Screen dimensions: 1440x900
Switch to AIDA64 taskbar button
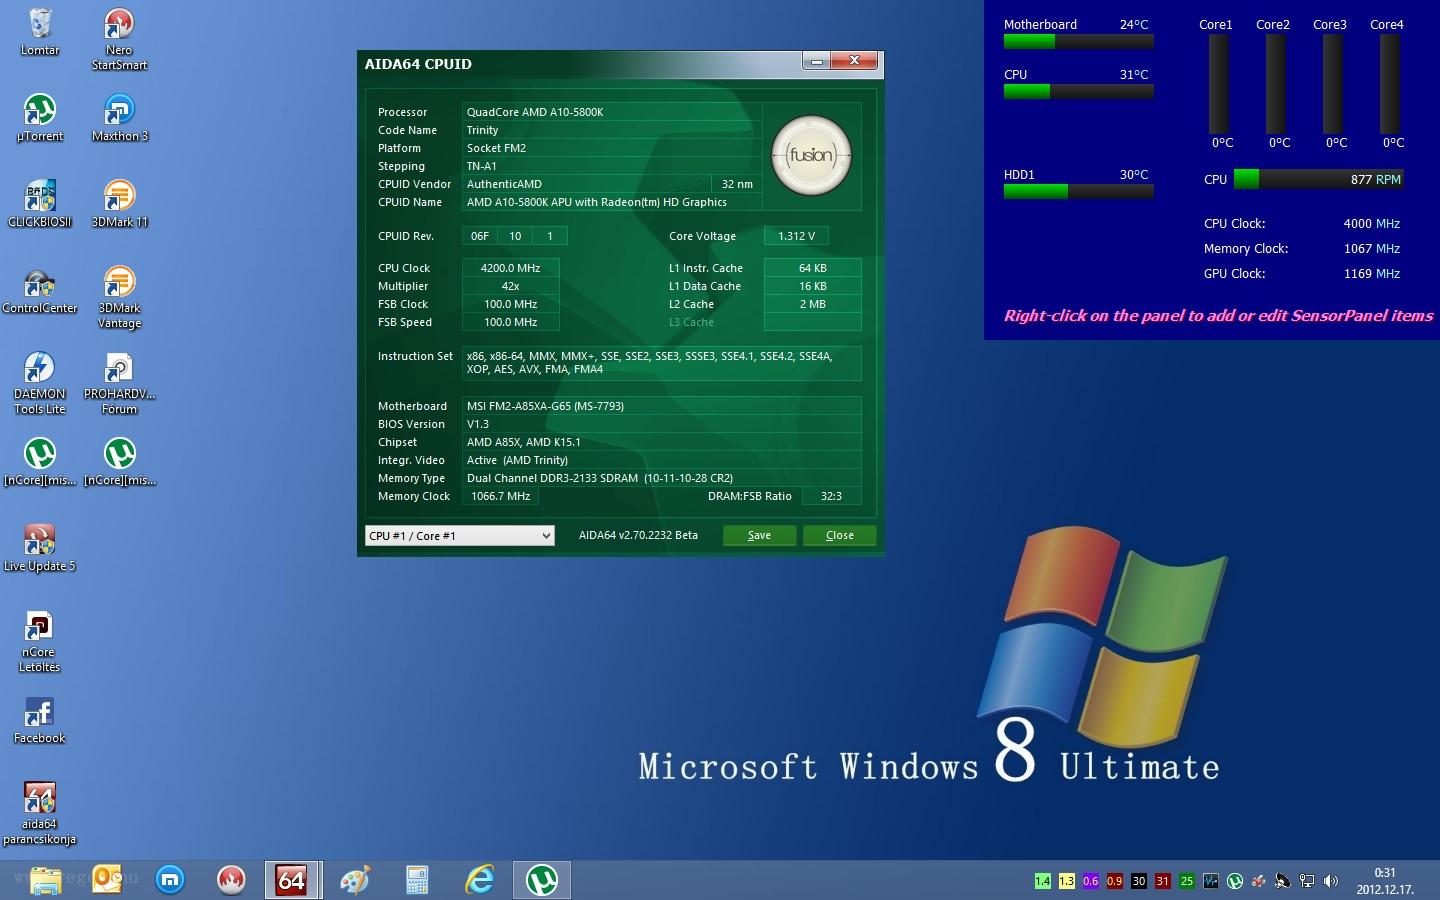click(x=292, y=880)
